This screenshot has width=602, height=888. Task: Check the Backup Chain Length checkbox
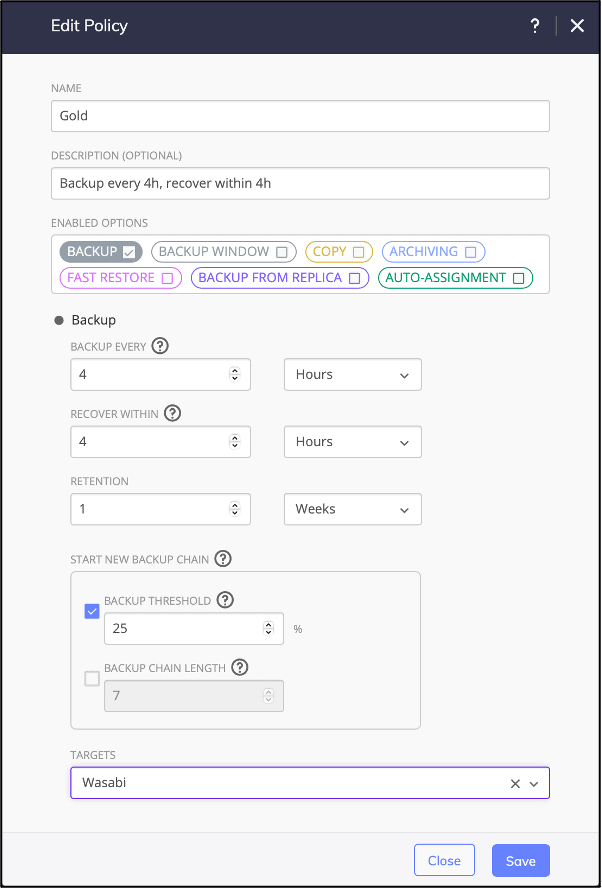tap(92, 678)
